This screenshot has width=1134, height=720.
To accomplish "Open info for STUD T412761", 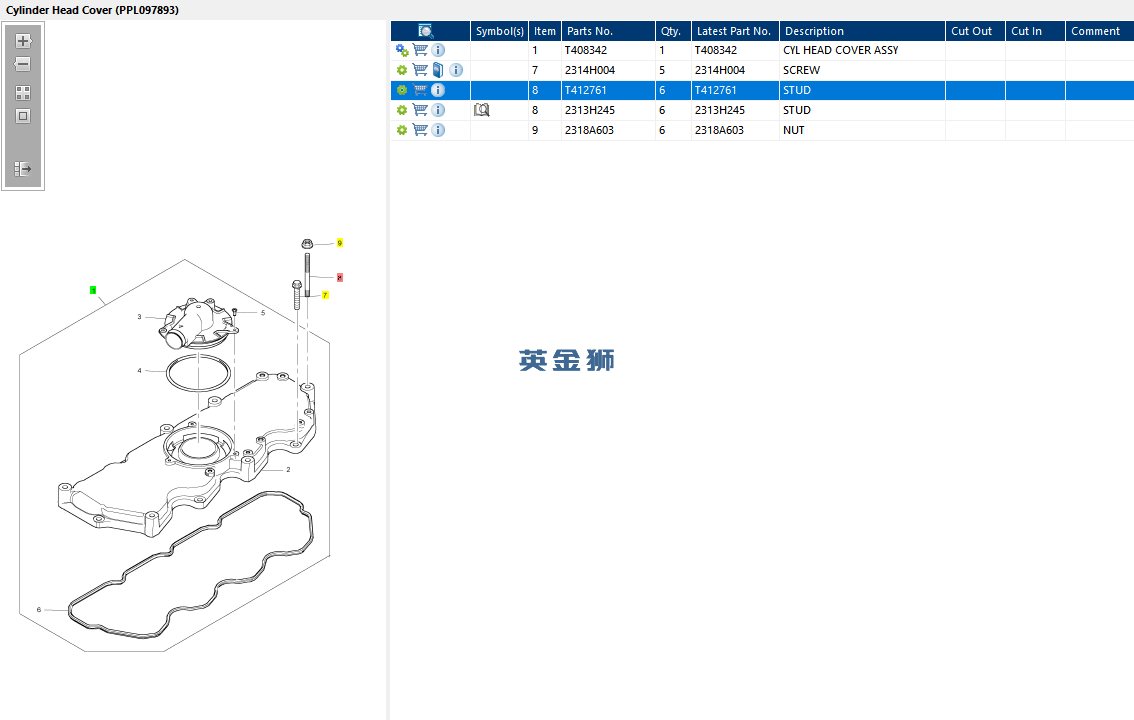I will coord(438,90).
